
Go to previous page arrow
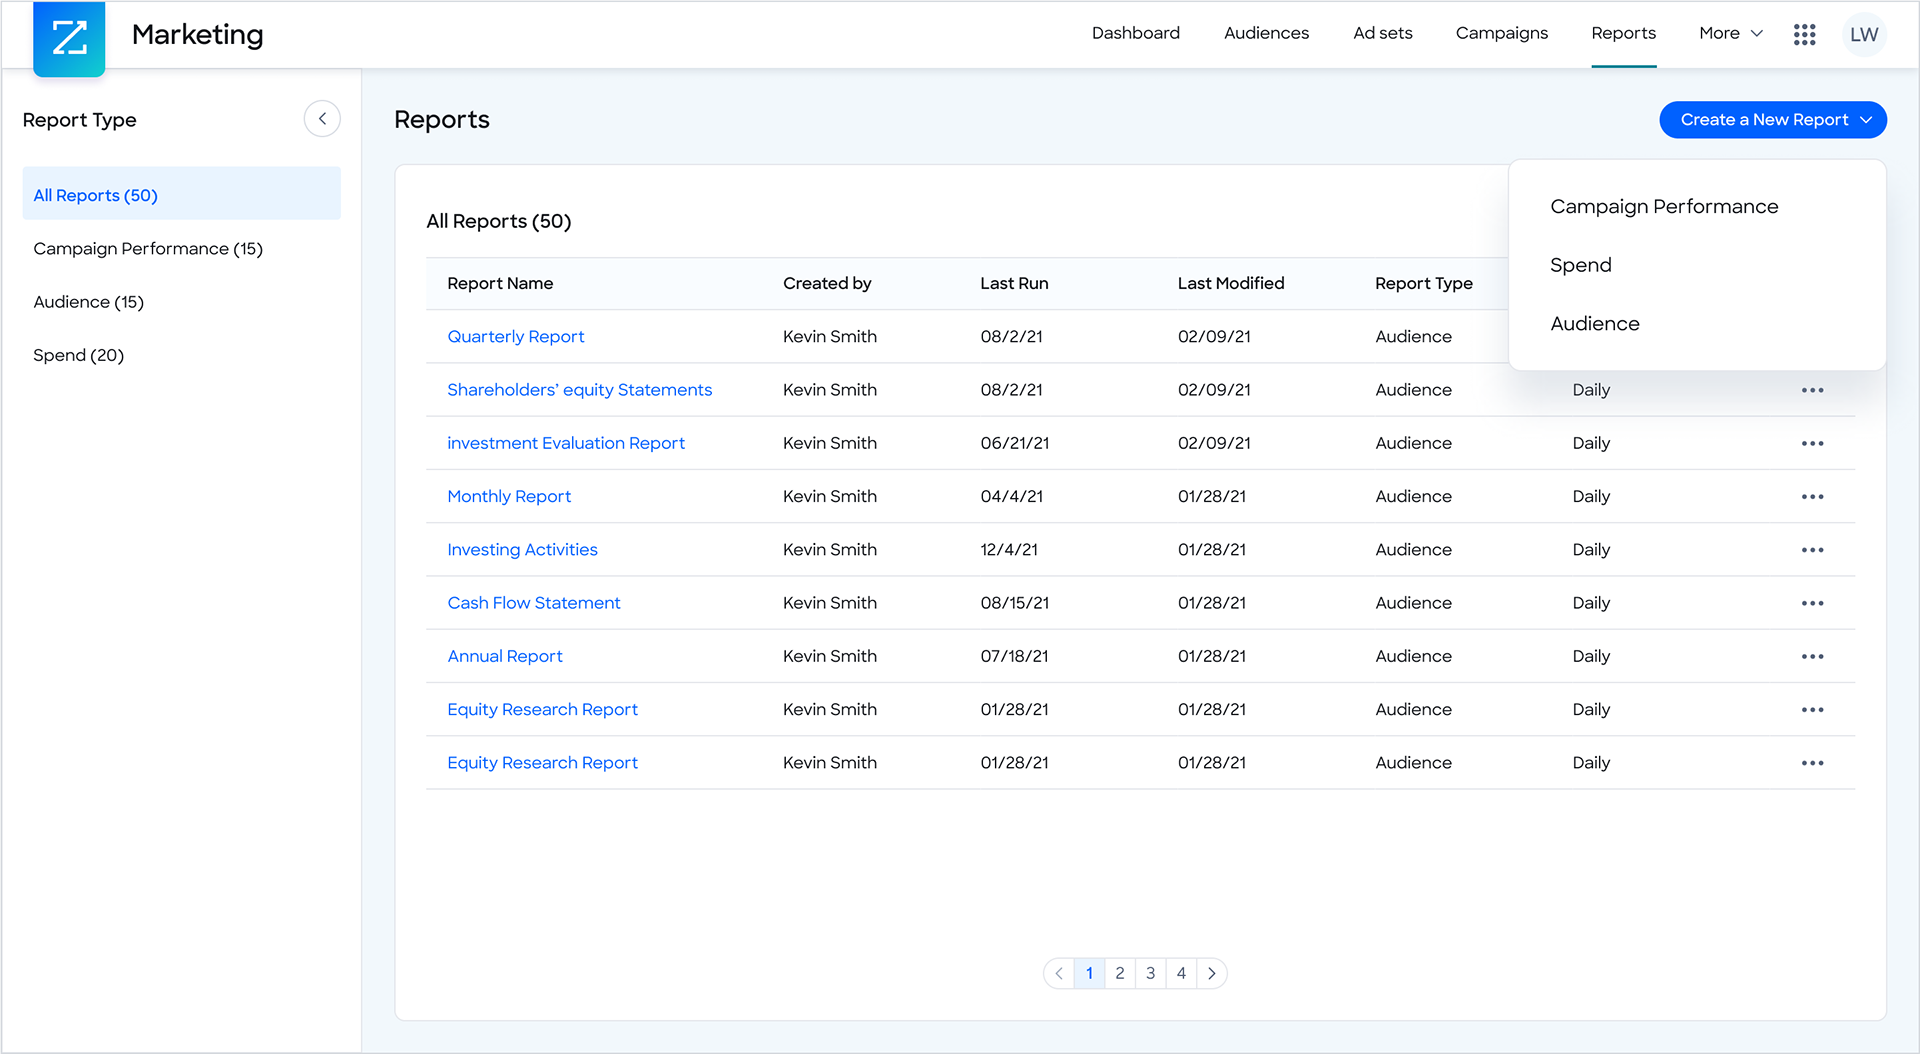(x=1059, y=973)
